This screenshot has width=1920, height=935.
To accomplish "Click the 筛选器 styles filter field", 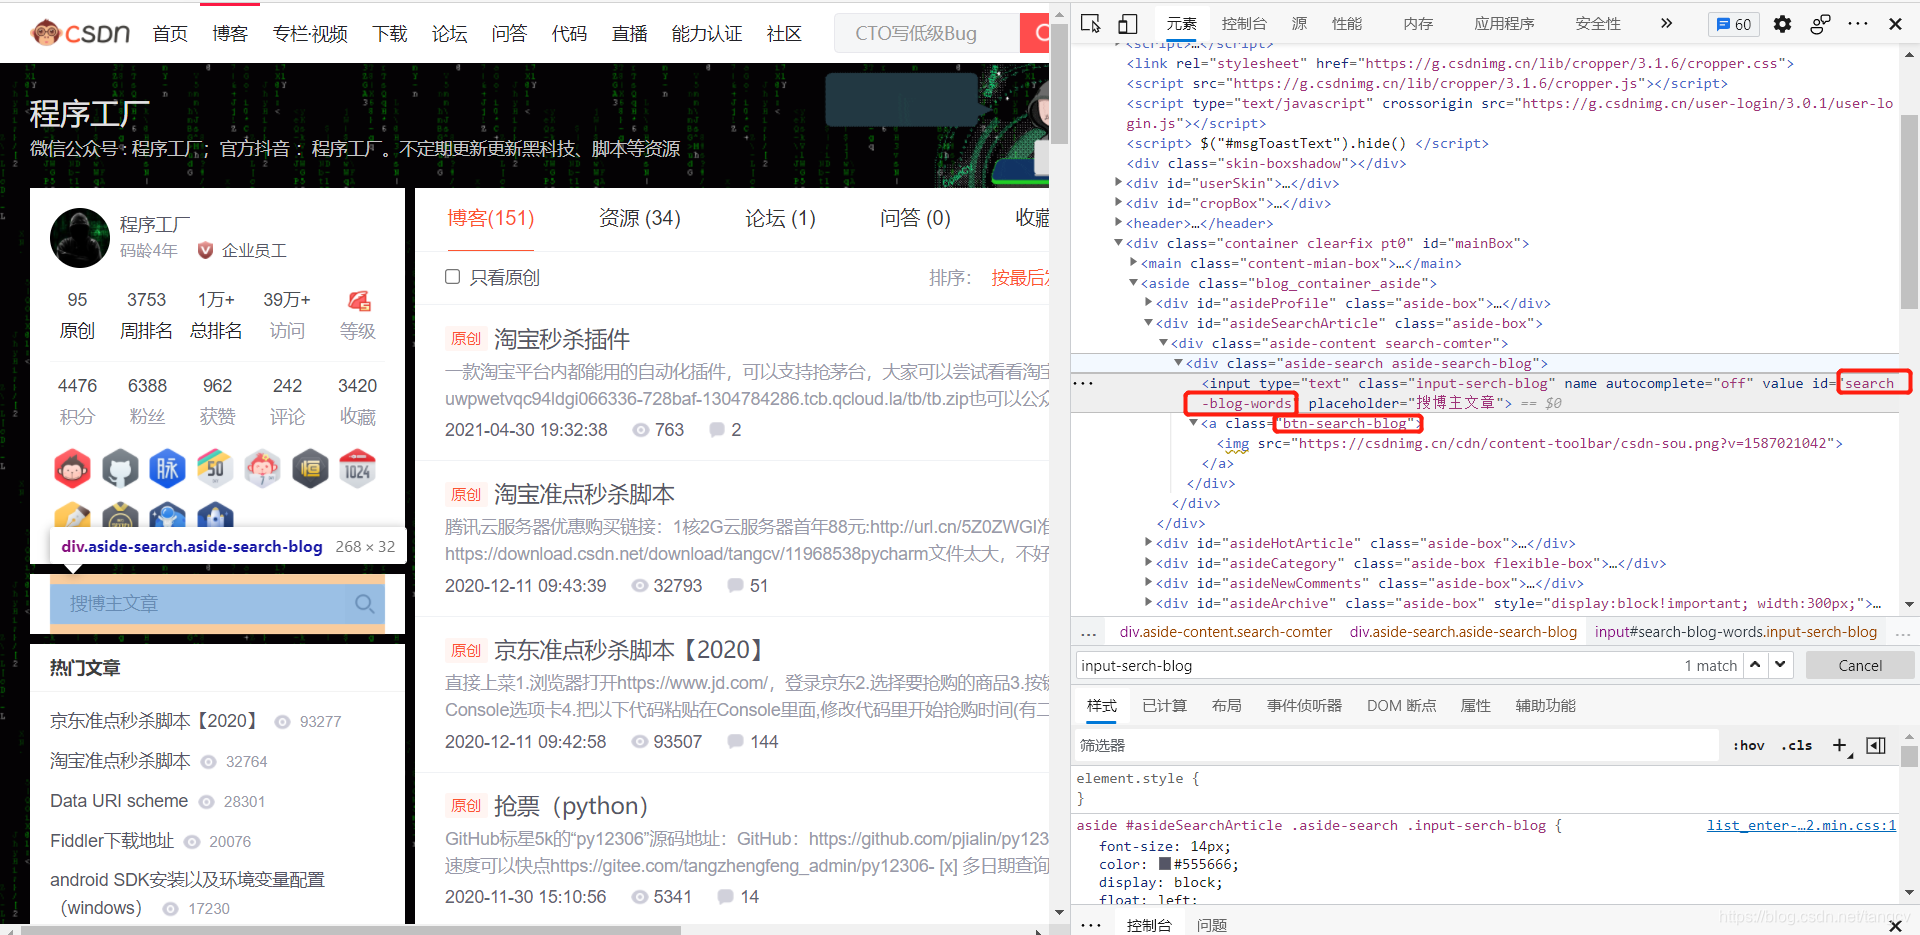I will pyautogui.click(x=1396, y=746).
